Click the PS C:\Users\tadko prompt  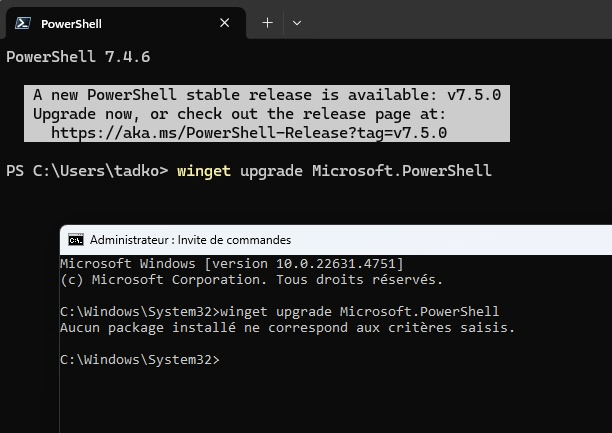coord(87,170)
